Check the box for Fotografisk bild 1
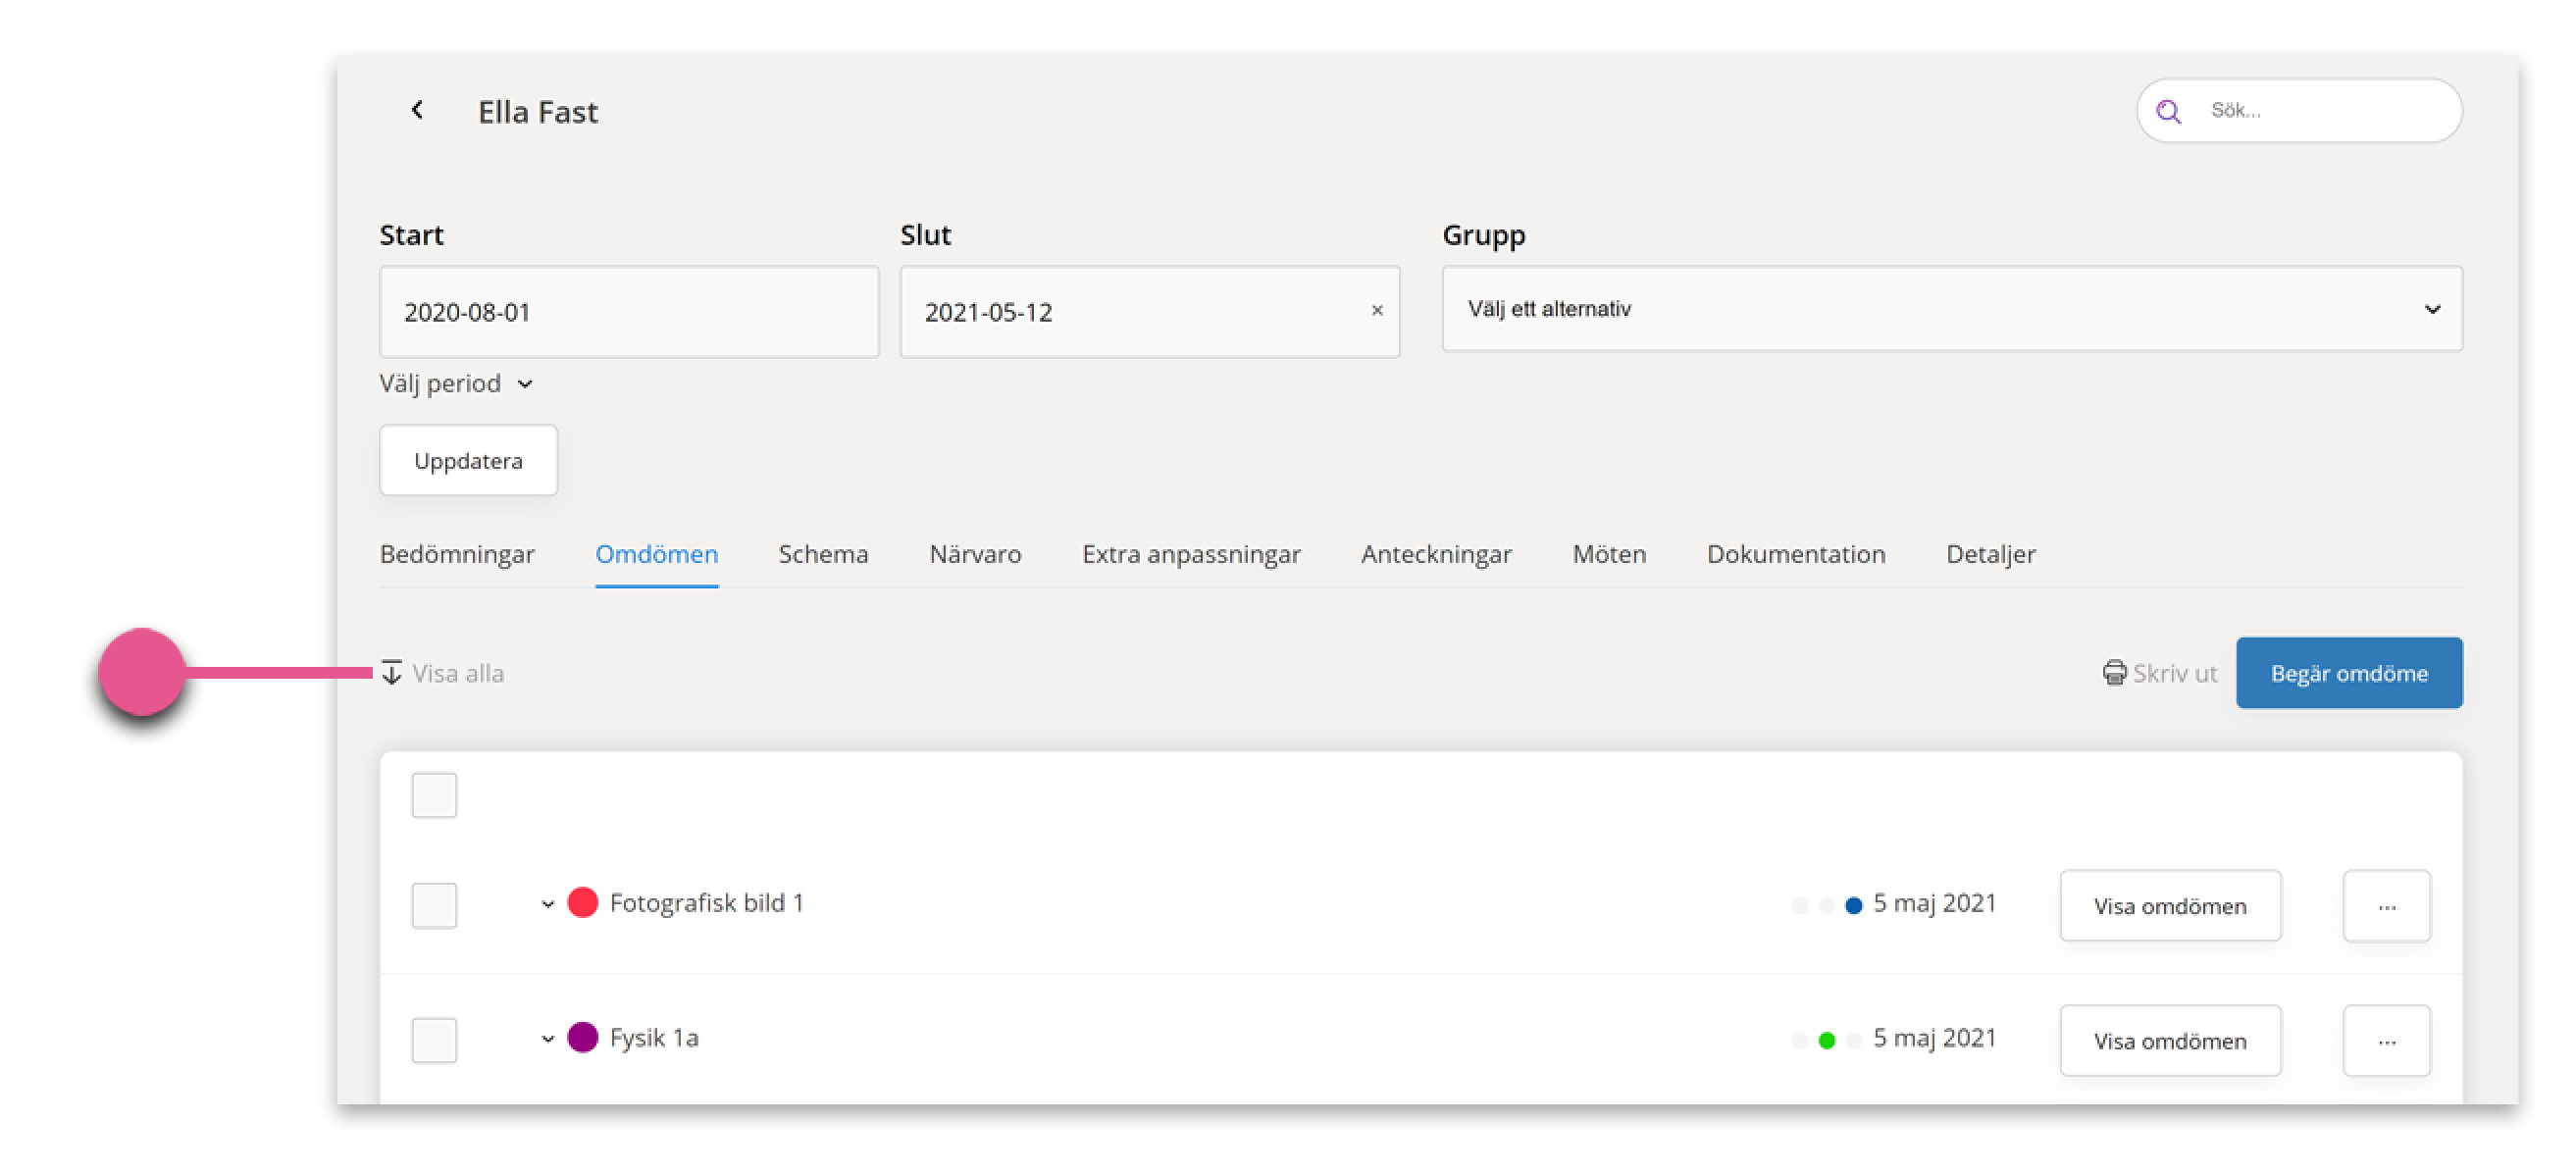2576x1173 pixels. pyautogui.click(x=434, y=904)
